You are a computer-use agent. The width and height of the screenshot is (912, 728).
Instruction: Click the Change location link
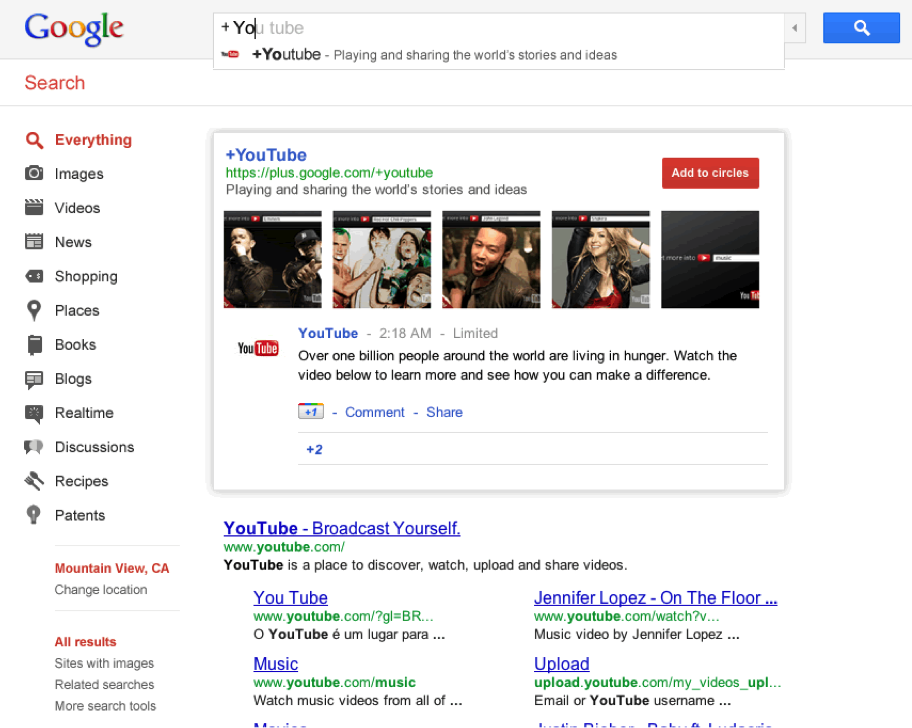(101, 590)
